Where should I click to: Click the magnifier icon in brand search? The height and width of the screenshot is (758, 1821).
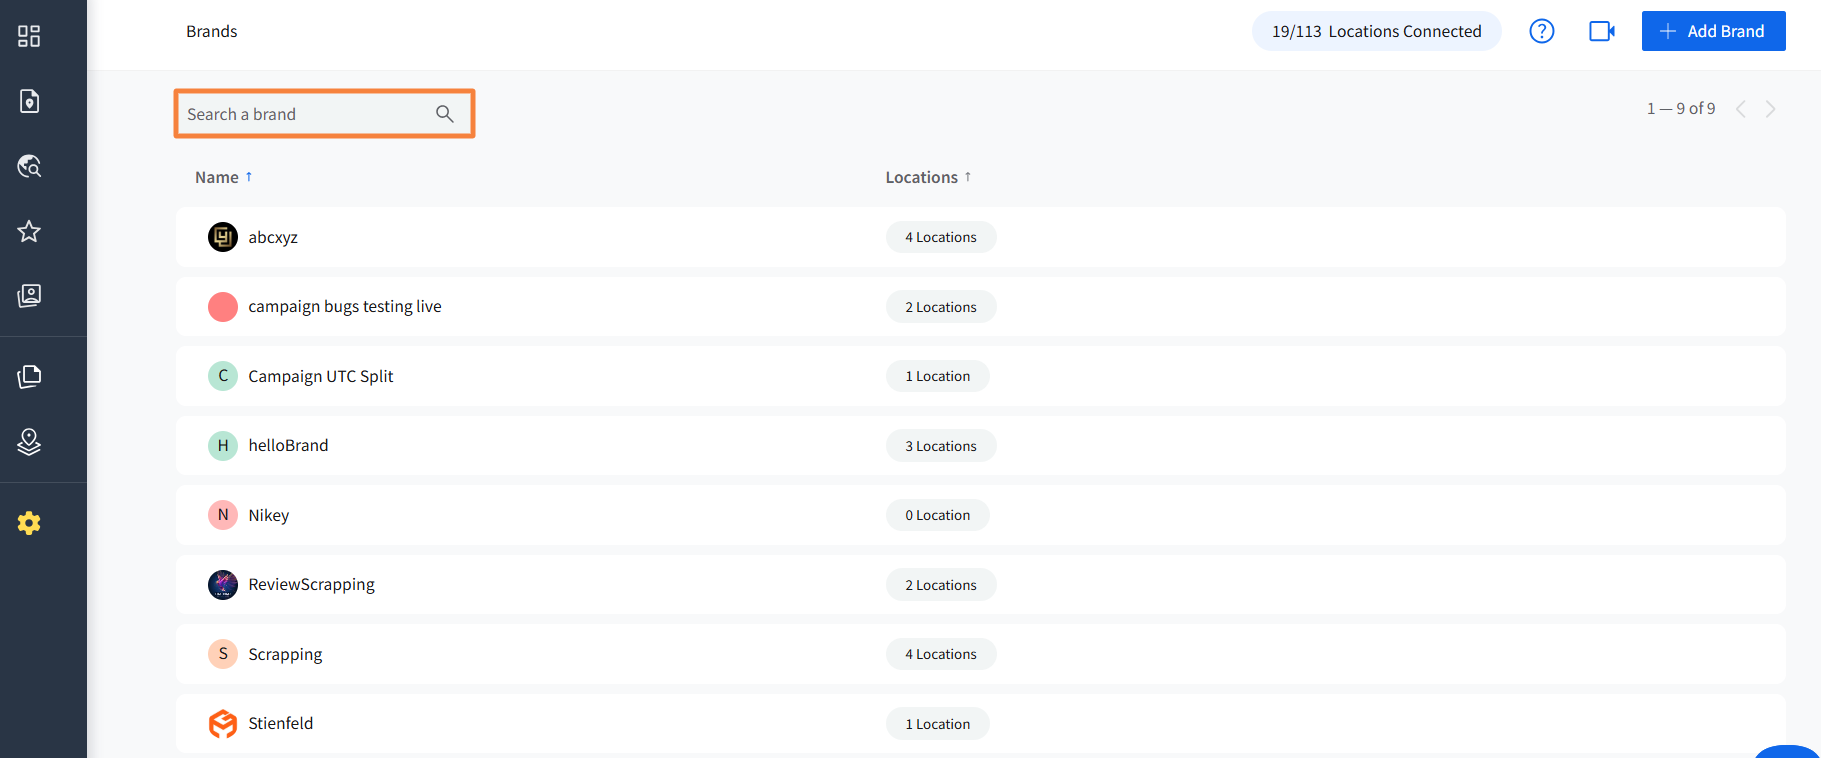coord(445,114)
